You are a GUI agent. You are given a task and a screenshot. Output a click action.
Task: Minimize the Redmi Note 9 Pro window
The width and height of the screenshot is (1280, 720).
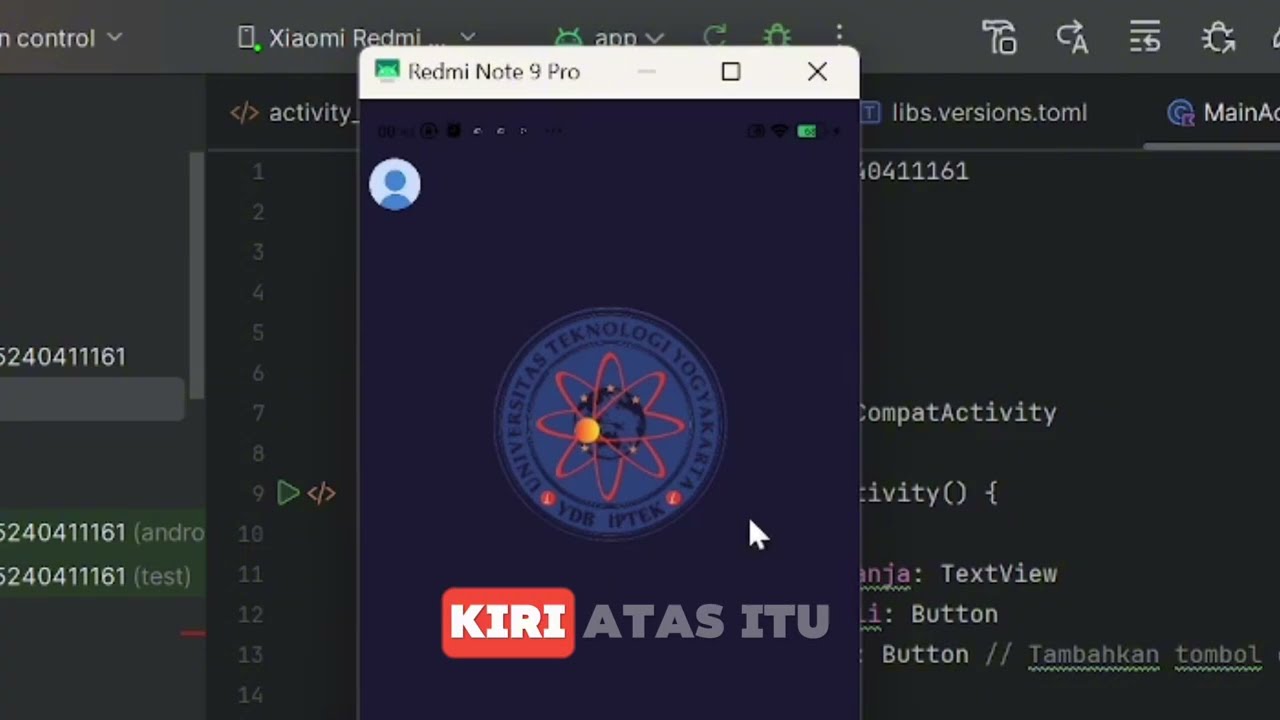pos(647,72)
